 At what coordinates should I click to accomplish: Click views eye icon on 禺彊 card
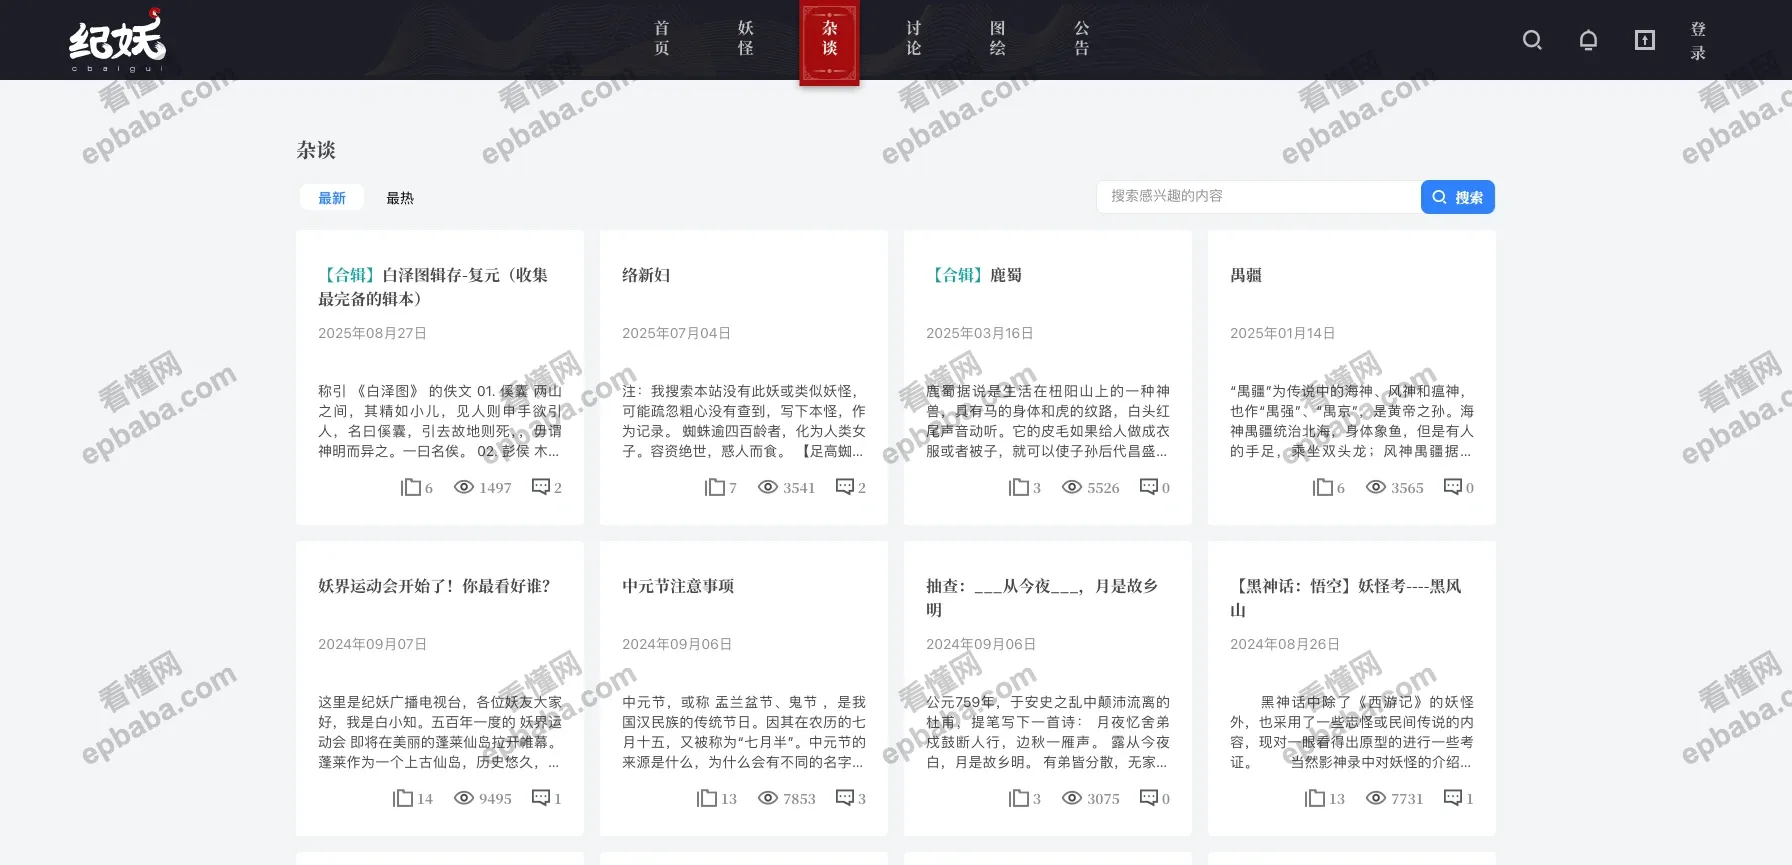(x=1376, y=487)
